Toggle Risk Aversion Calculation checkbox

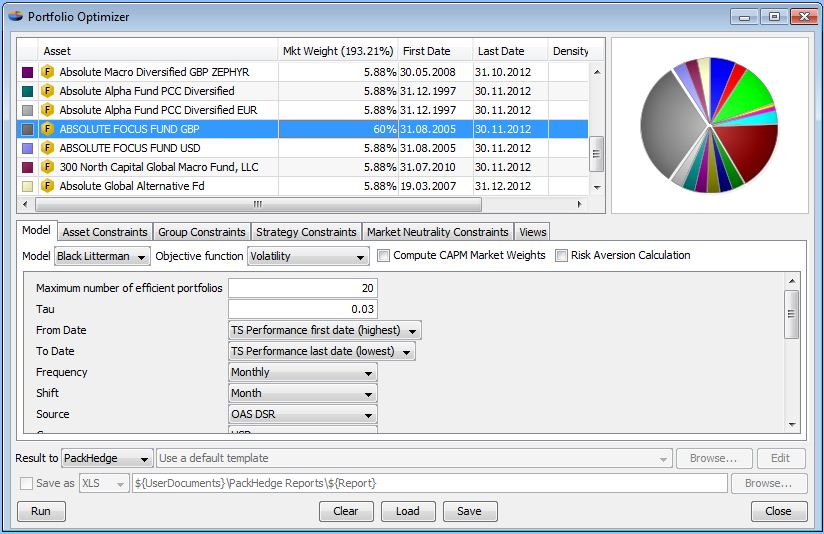[561, 255]
